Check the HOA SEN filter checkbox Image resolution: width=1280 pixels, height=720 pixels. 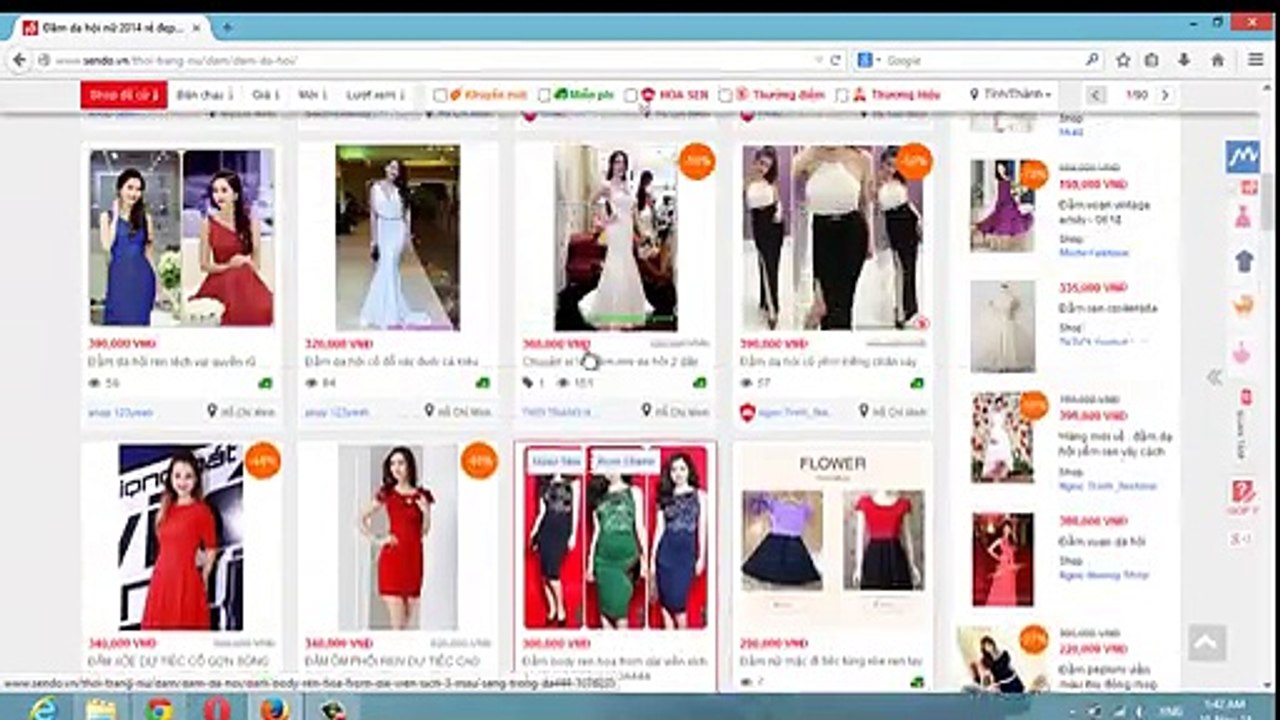click(x=631, y=95)
